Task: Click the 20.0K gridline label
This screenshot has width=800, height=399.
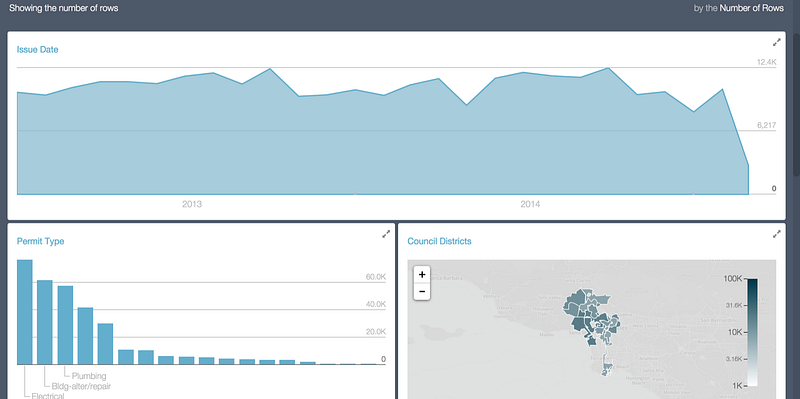Action: [x=376, y=332]
